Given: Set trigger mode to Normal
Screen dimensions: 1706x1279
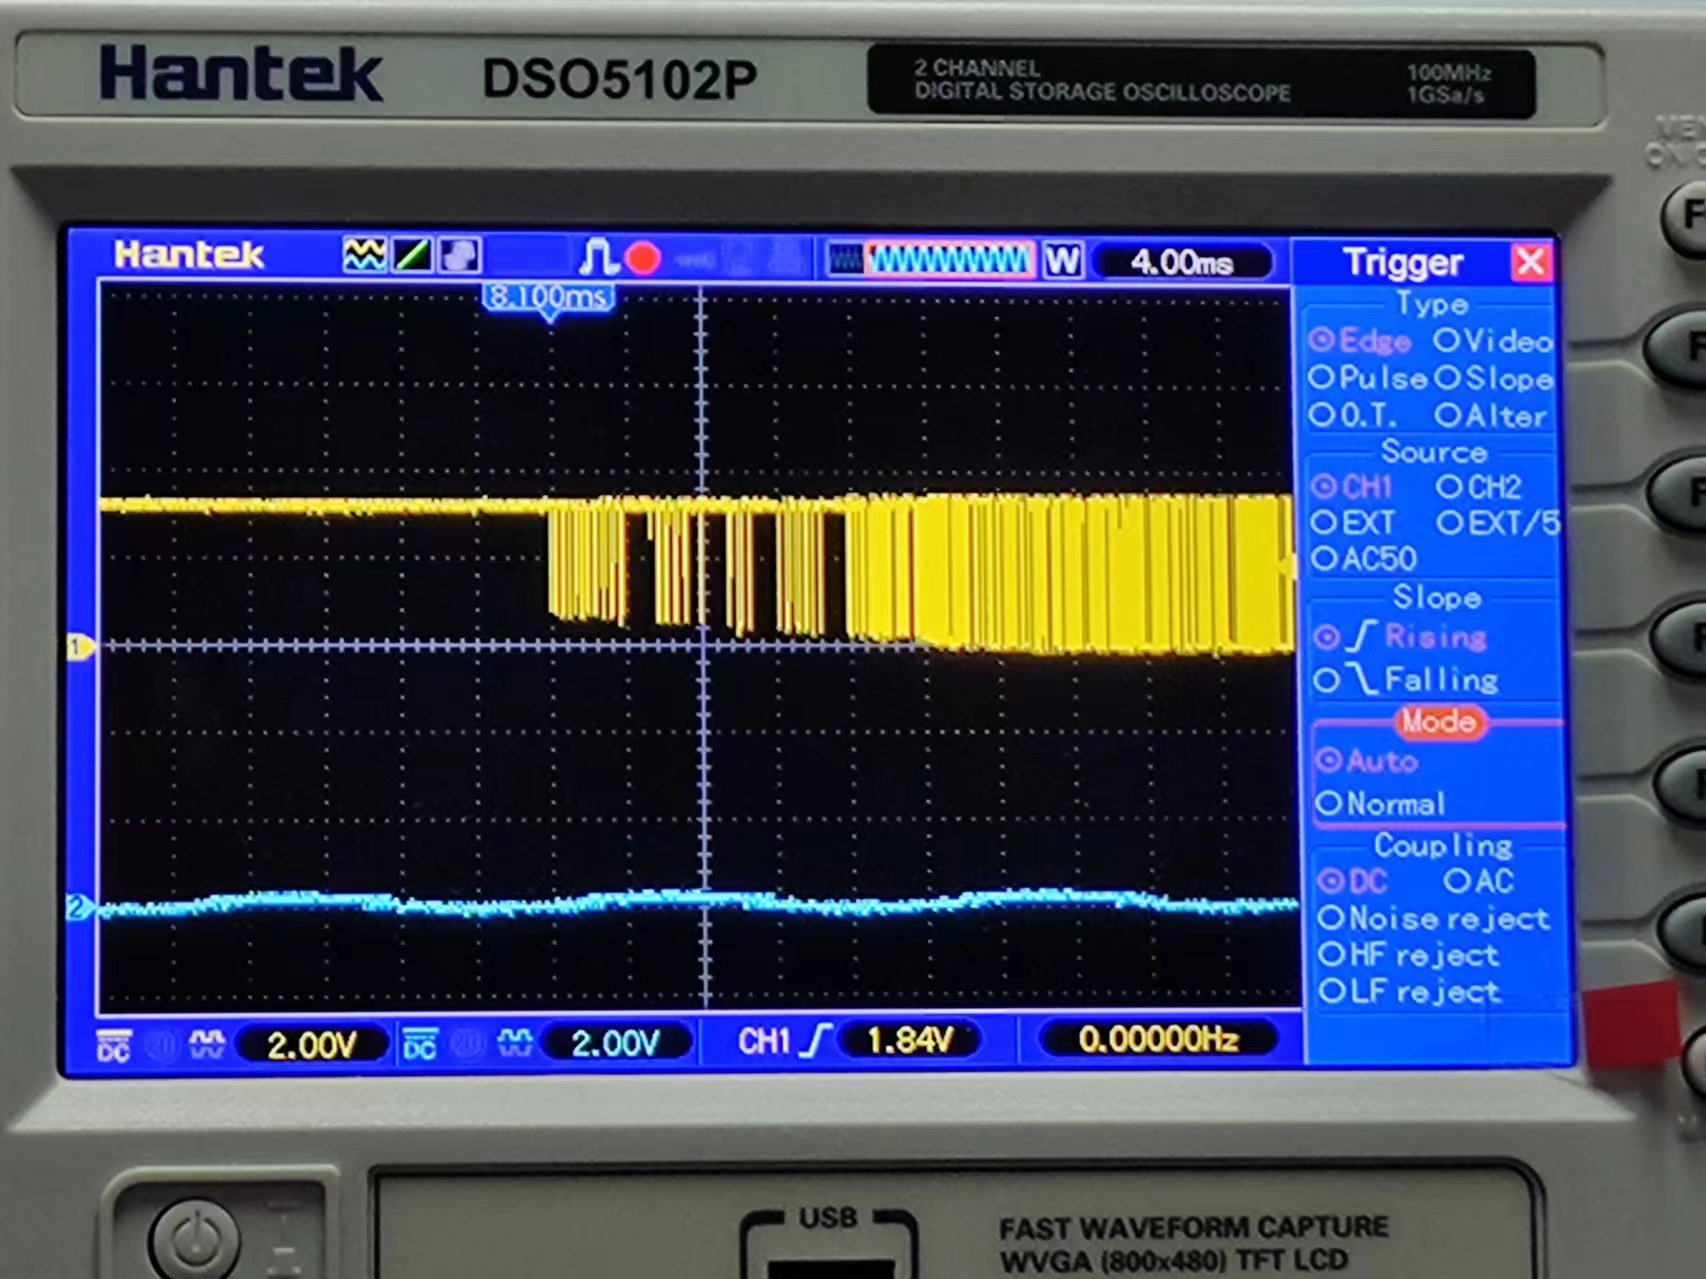Looking at the screenshot, I should [1380, 804].
